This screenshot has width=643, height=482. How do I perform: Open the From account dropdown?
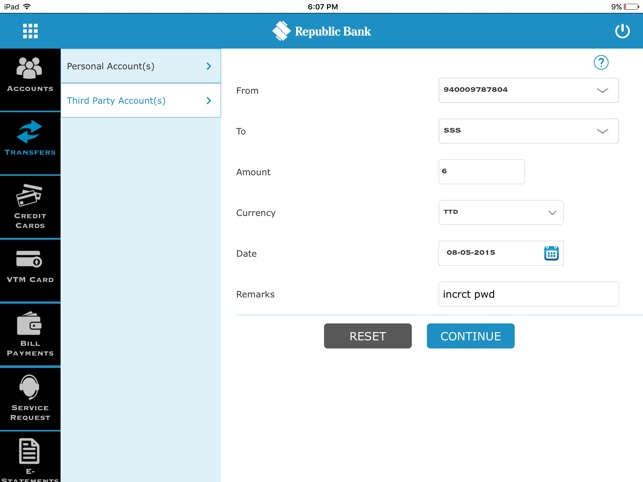(529, 90)
